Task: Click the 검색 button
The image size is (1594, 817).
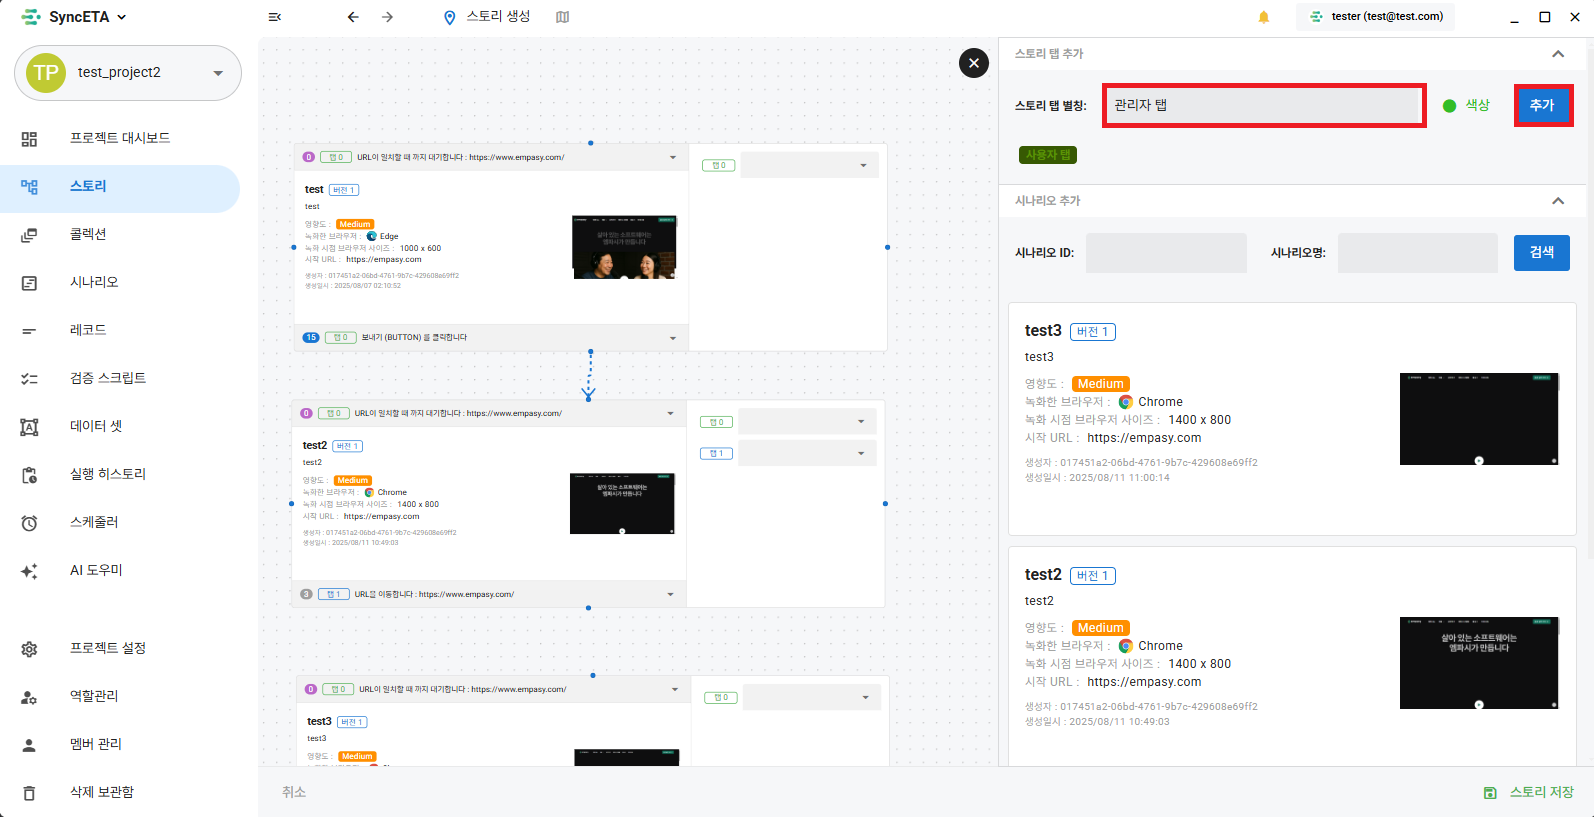Action: (1541, 253)
